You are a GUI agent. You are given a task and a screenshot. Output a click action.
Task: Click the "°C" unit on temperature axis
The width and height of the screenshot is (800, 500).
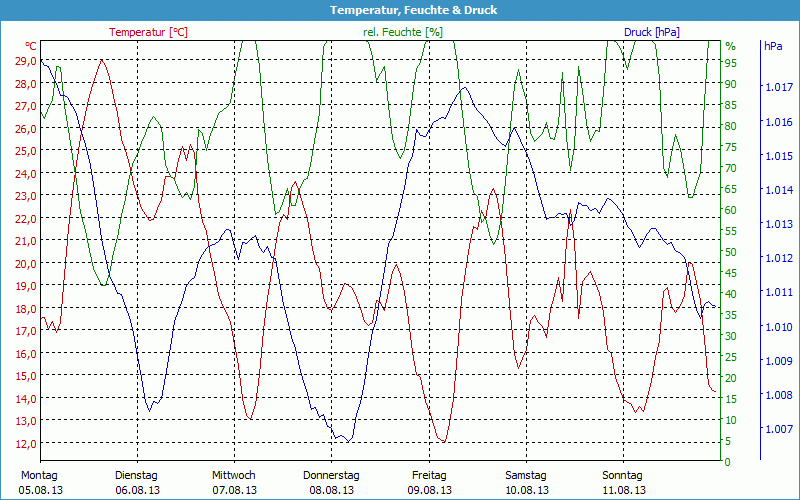pos(31,46)
